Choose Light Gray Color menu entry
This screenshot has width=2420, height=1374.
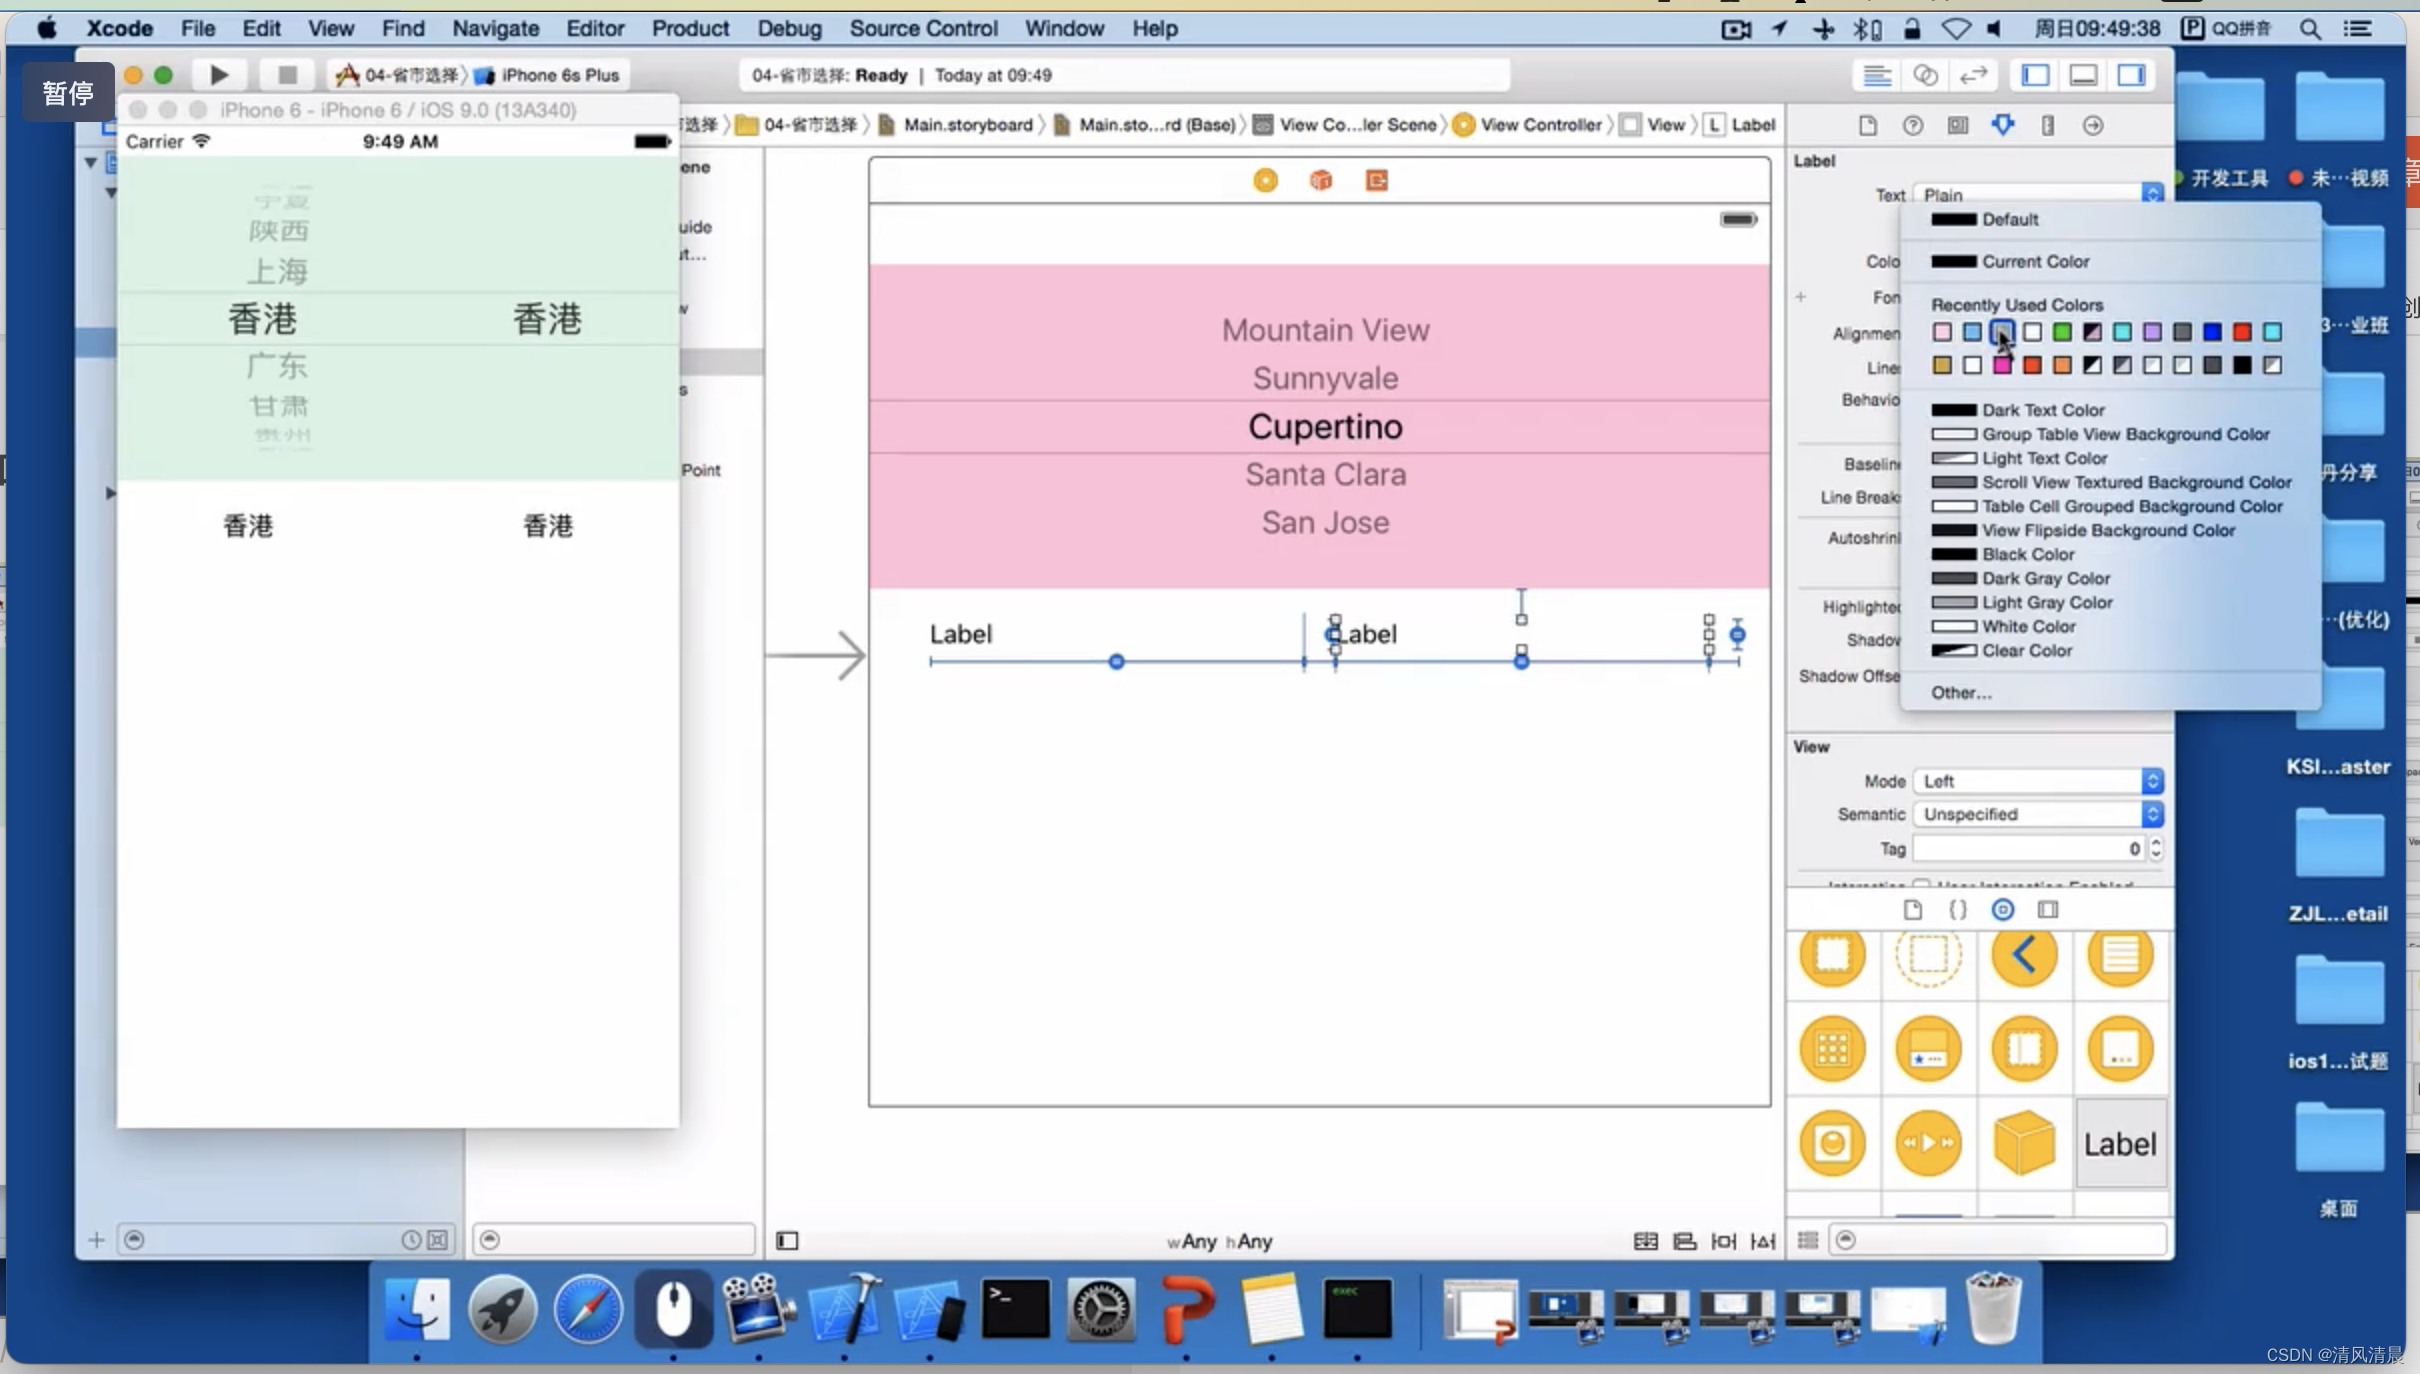coord(2110,602)
